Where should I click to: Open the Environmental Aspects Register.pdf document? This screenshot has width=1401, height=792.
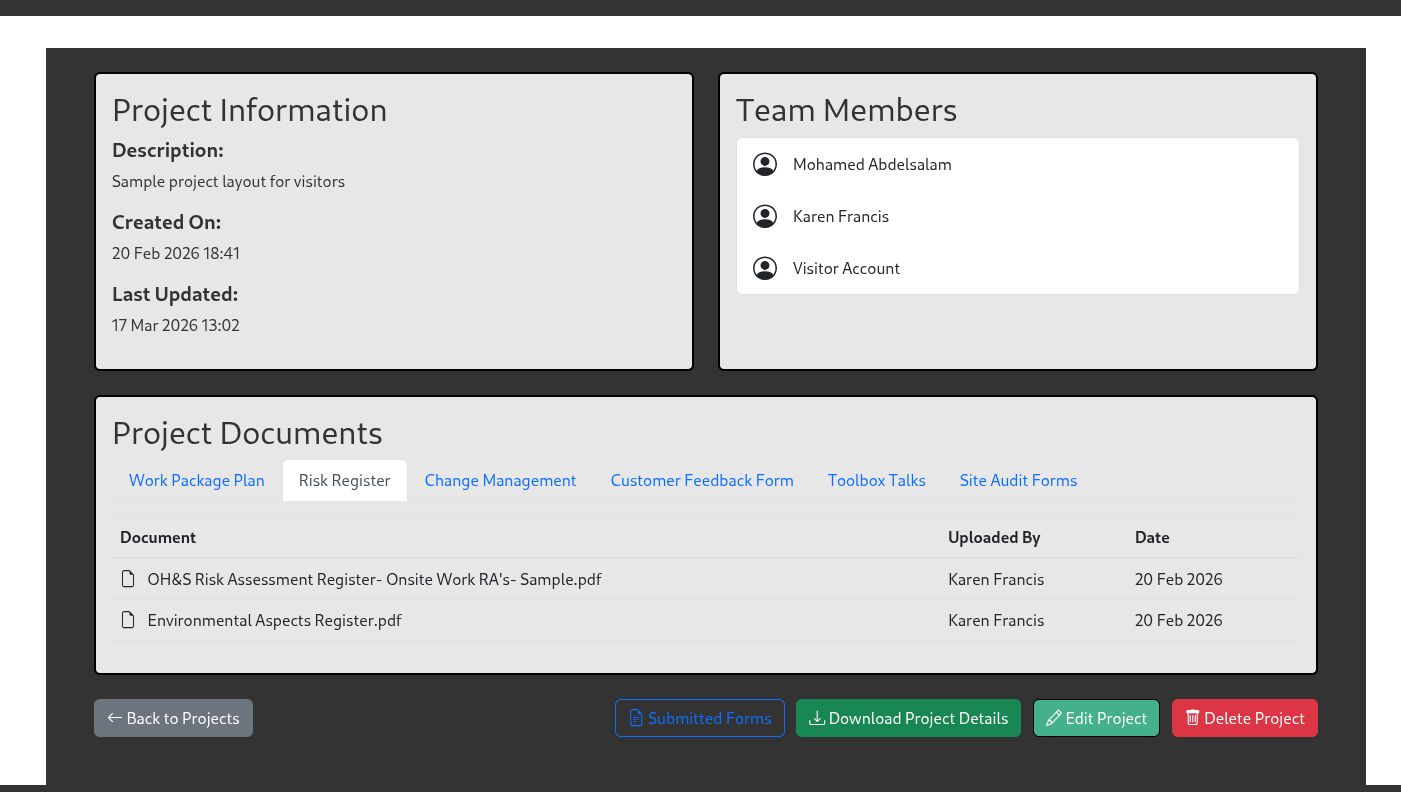274,620
